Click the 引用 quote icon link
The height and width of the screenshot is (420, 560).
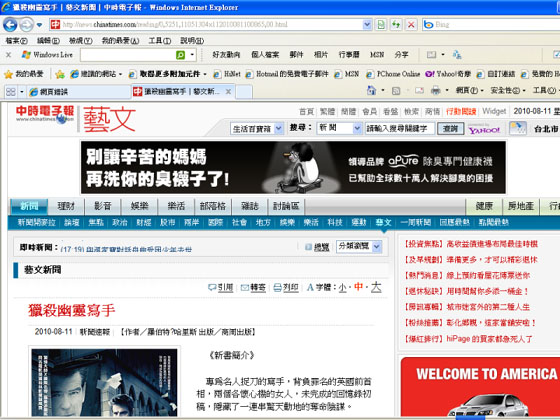coord(220,288)
